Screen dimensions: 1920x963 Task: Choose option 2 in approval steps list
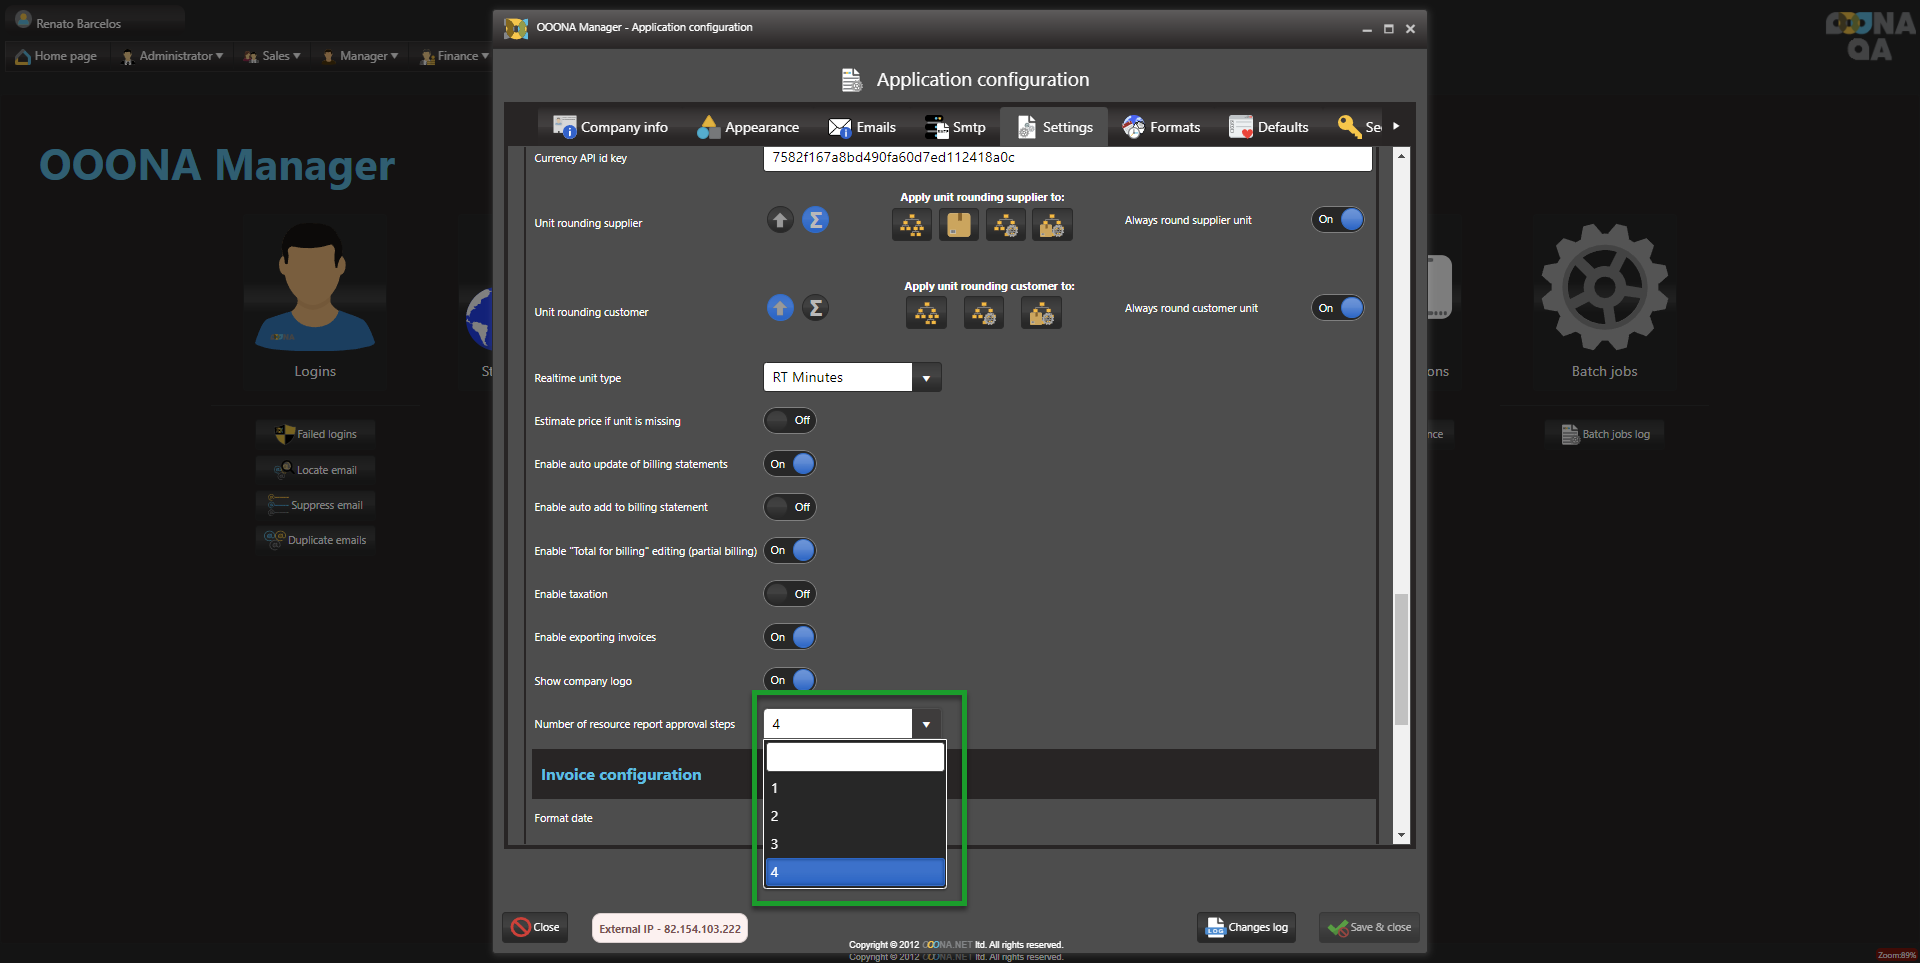coord(855,816)
